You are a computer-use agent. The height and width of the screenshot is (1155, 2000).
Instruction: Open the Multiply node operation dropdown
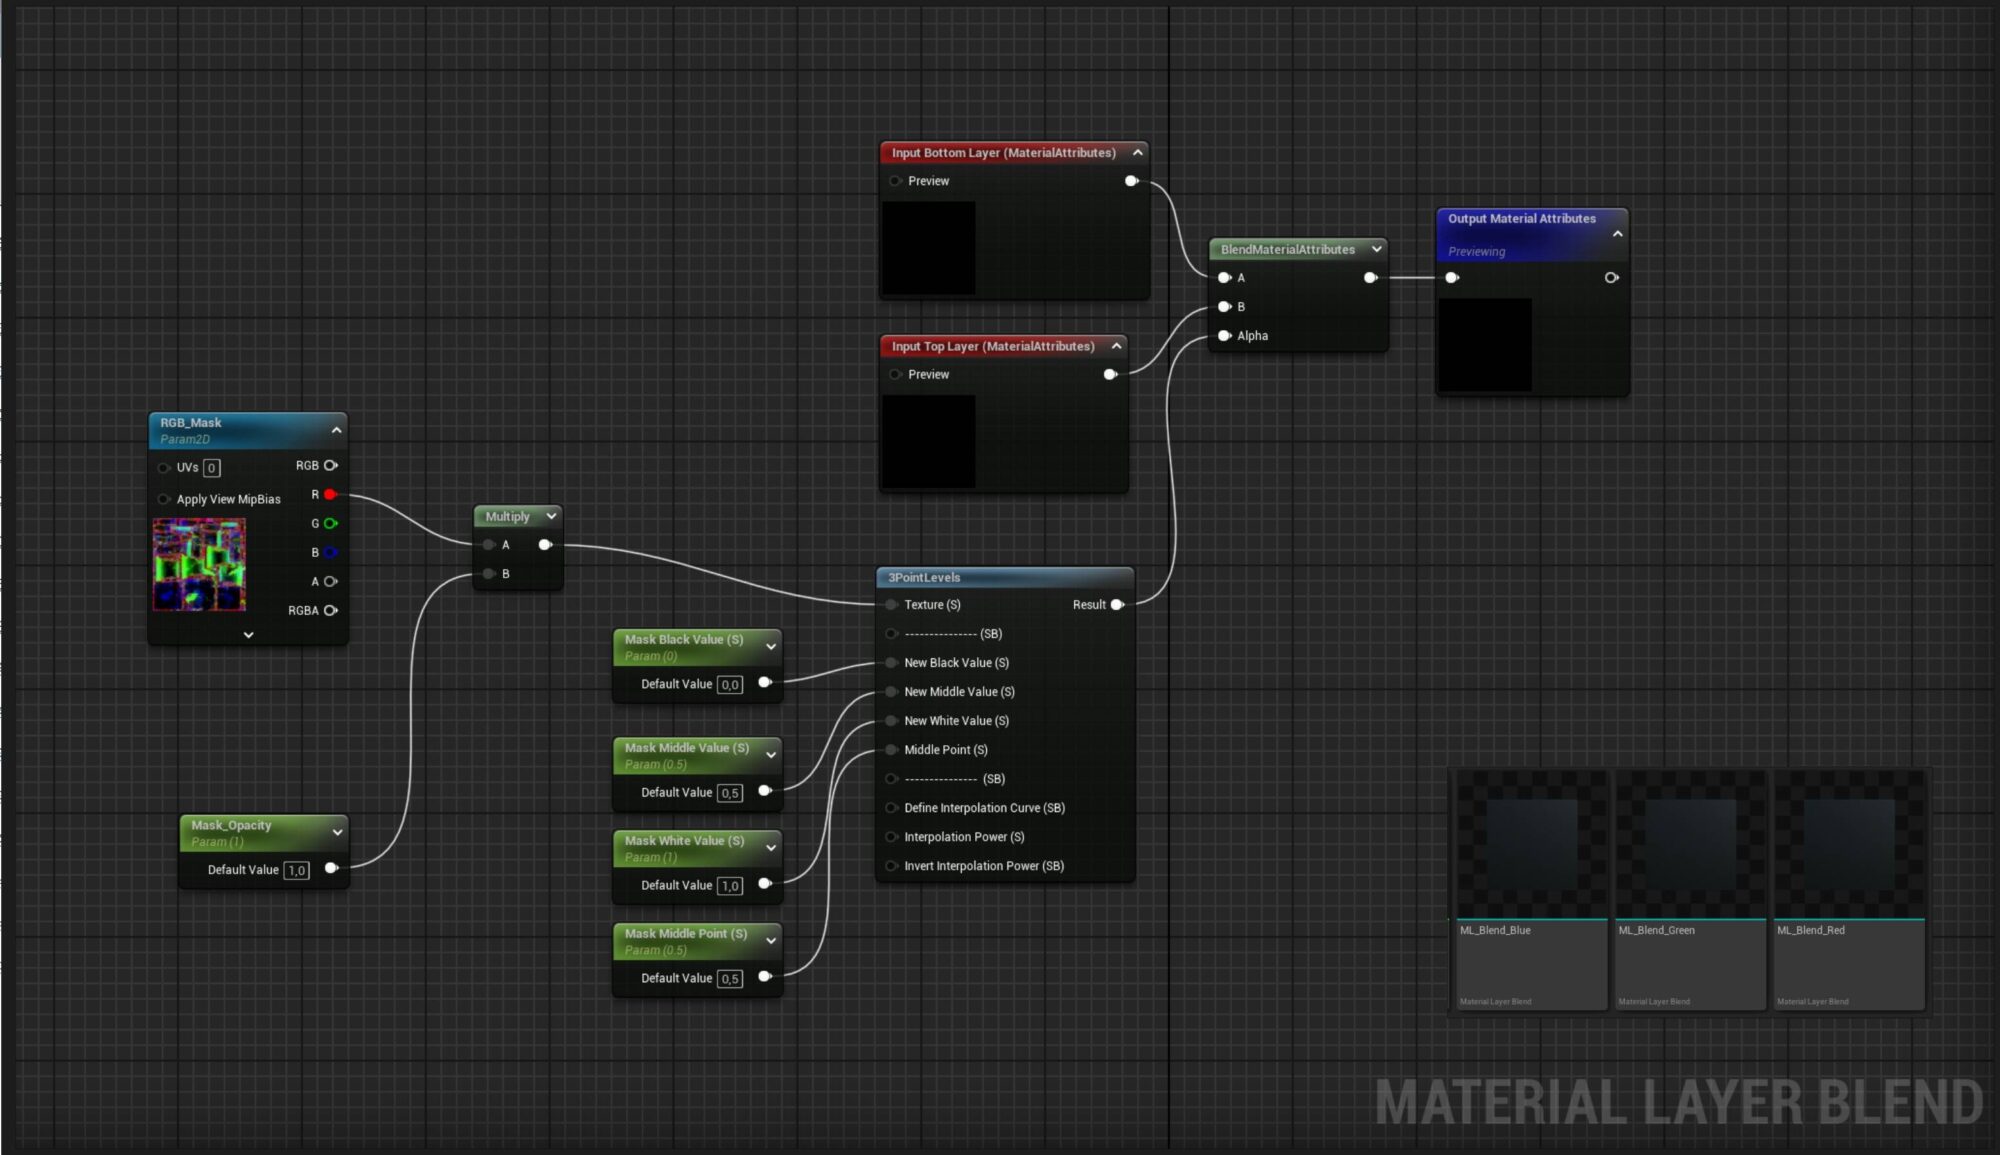[549, 516]
